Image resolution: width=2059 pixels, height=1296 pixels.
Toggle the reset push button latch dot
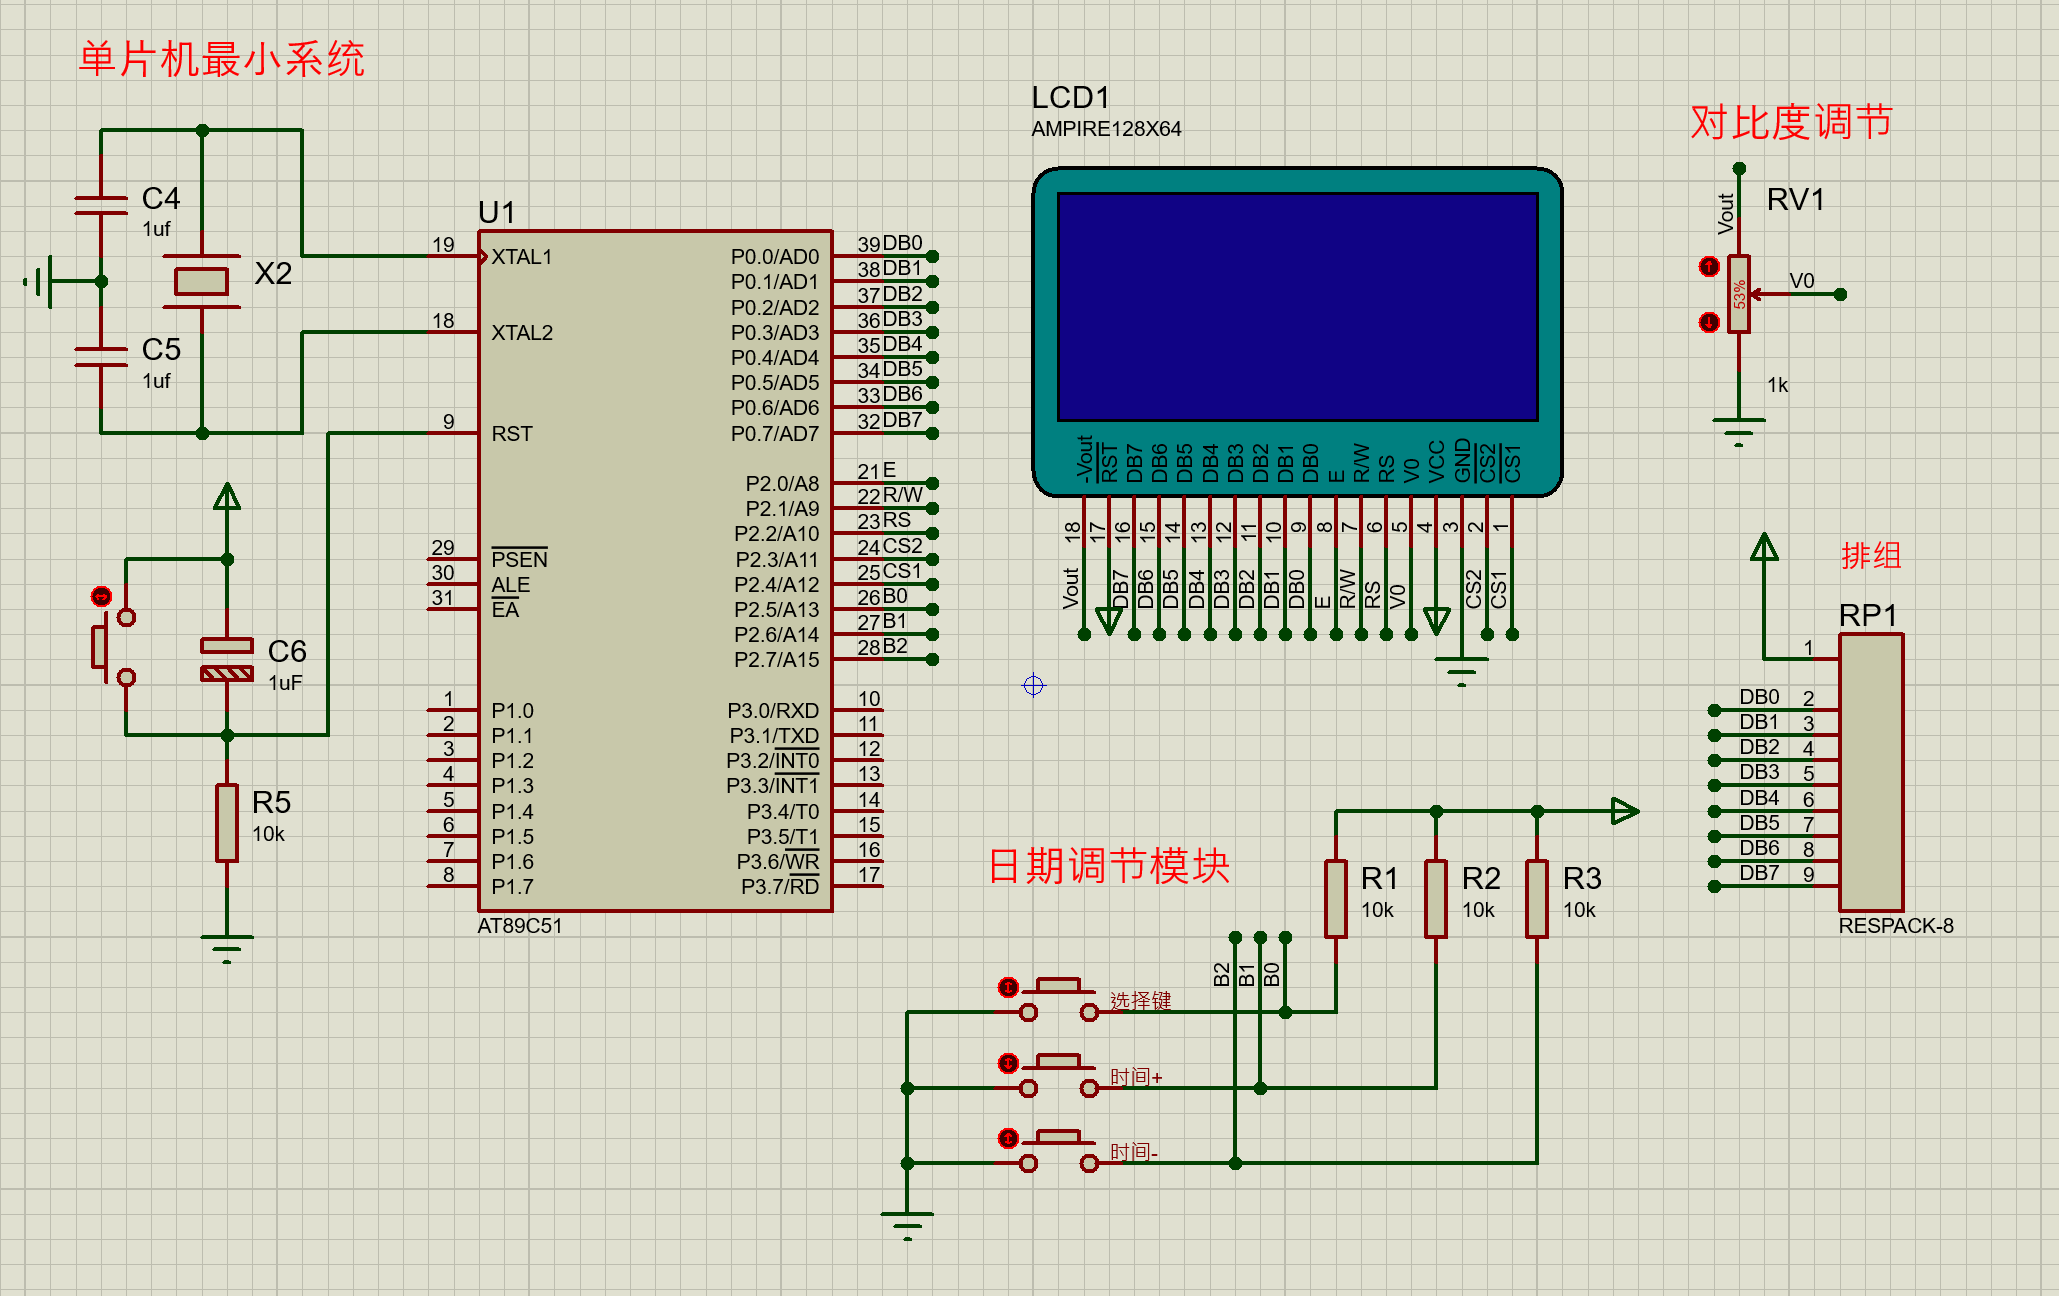101,597
